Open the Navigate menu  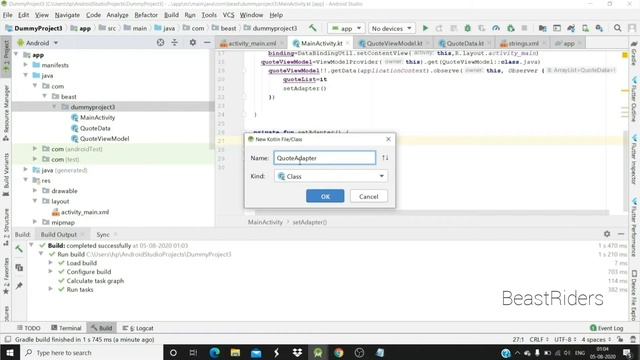[67, 15]
